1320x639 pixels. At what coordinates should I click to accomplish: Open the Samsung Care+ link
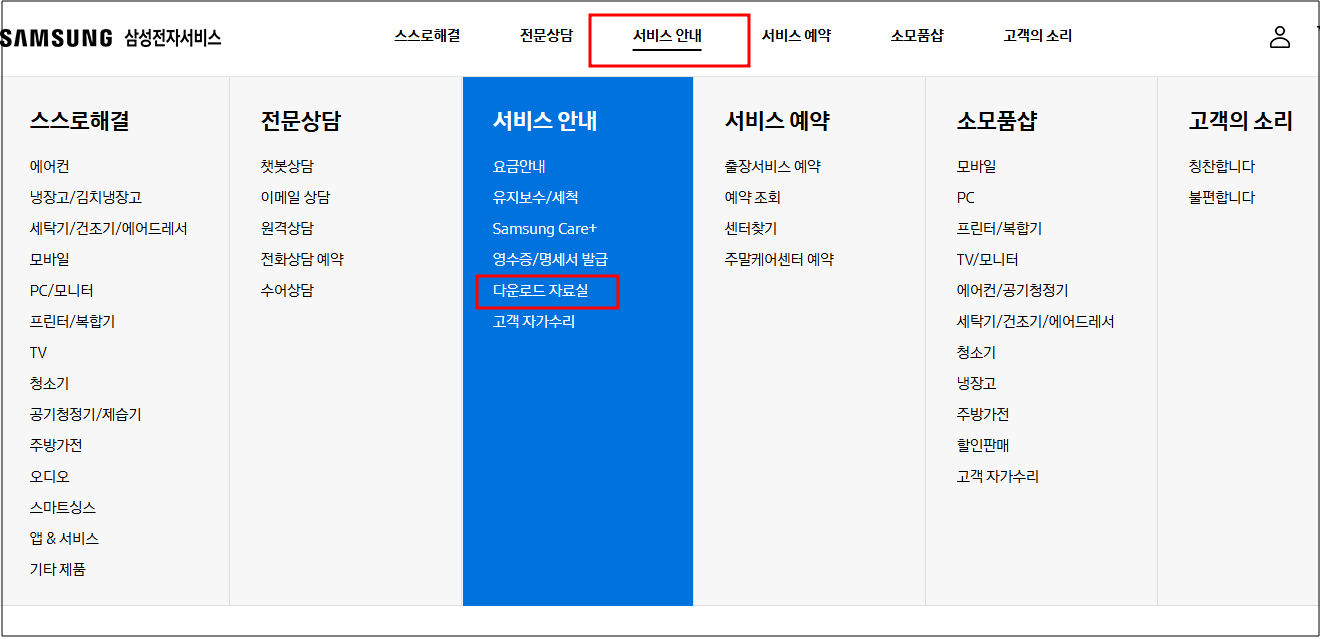(x=544, y=229)
